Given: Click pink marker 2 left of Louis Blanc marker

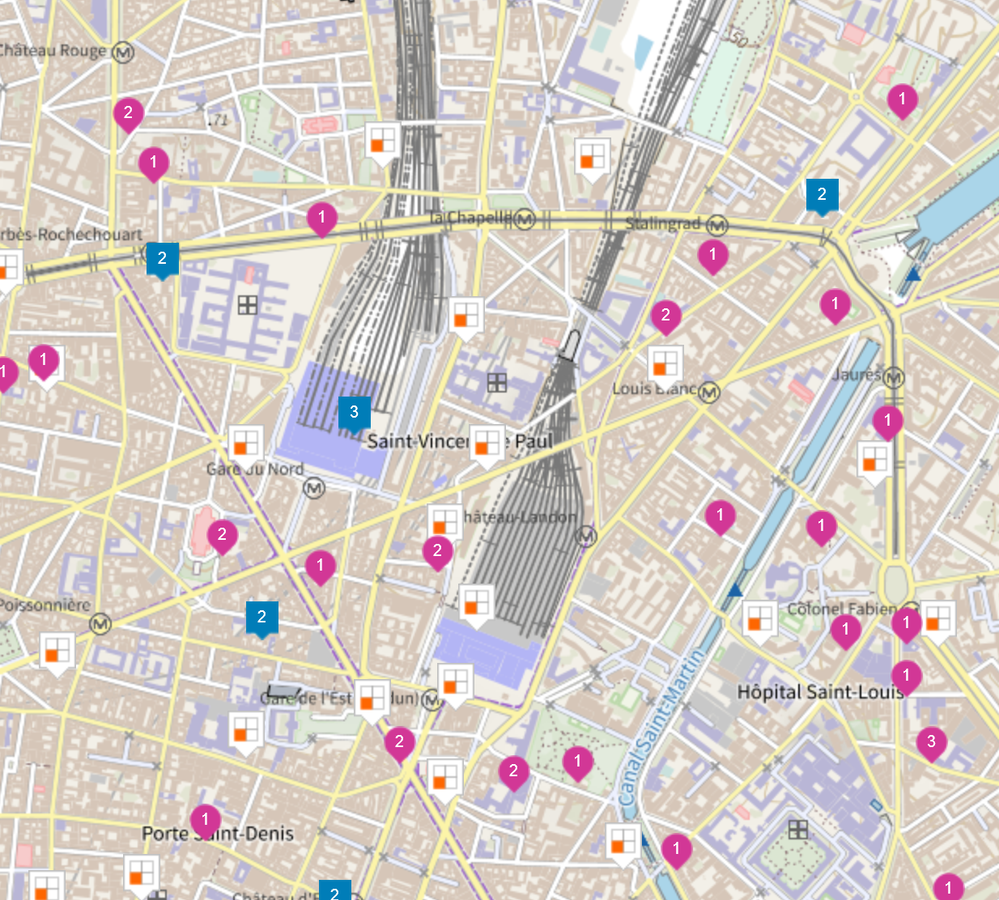Looking at the screenshot, I should point(666,317).
